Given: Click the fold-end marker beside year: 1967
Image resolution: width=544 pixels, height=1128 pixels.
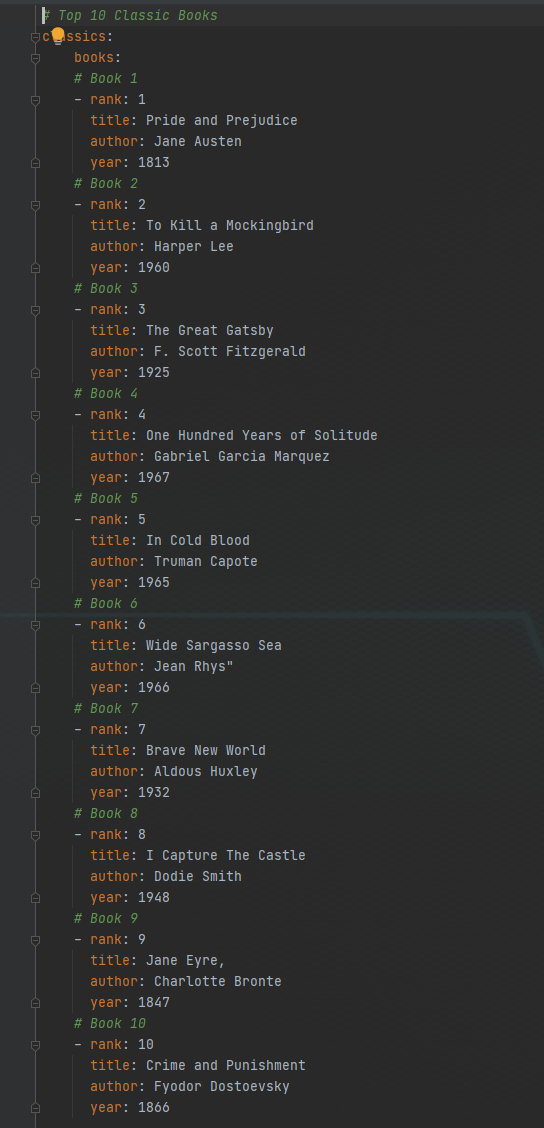Looking at the screenshot, I should pyautogui.click(x=35, y=478).
